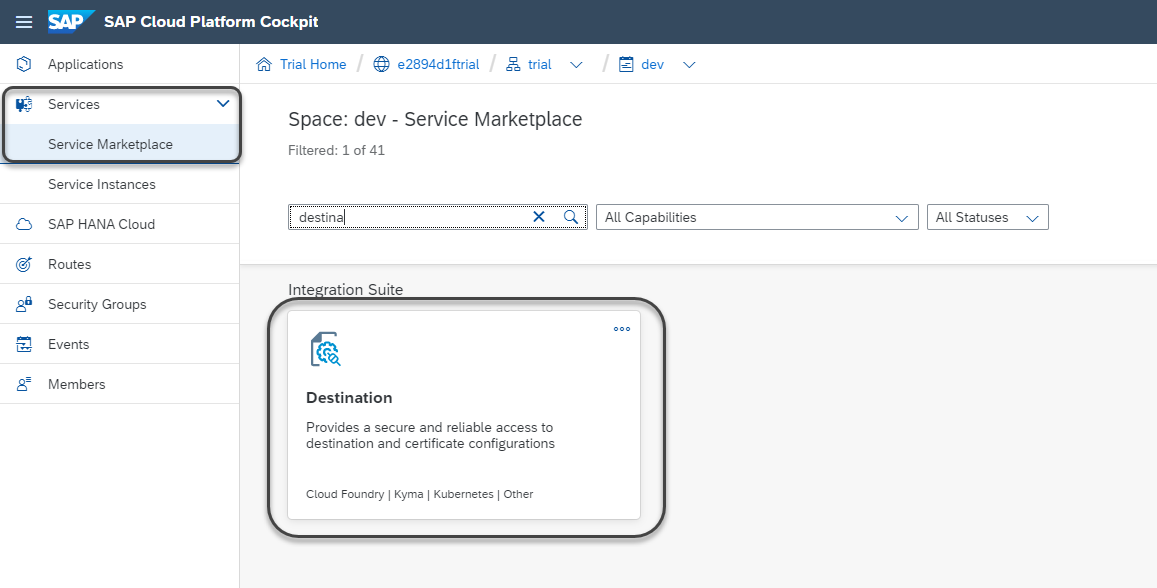
Task: Open Routes in the sidebar
Action: tap(120, 264)
